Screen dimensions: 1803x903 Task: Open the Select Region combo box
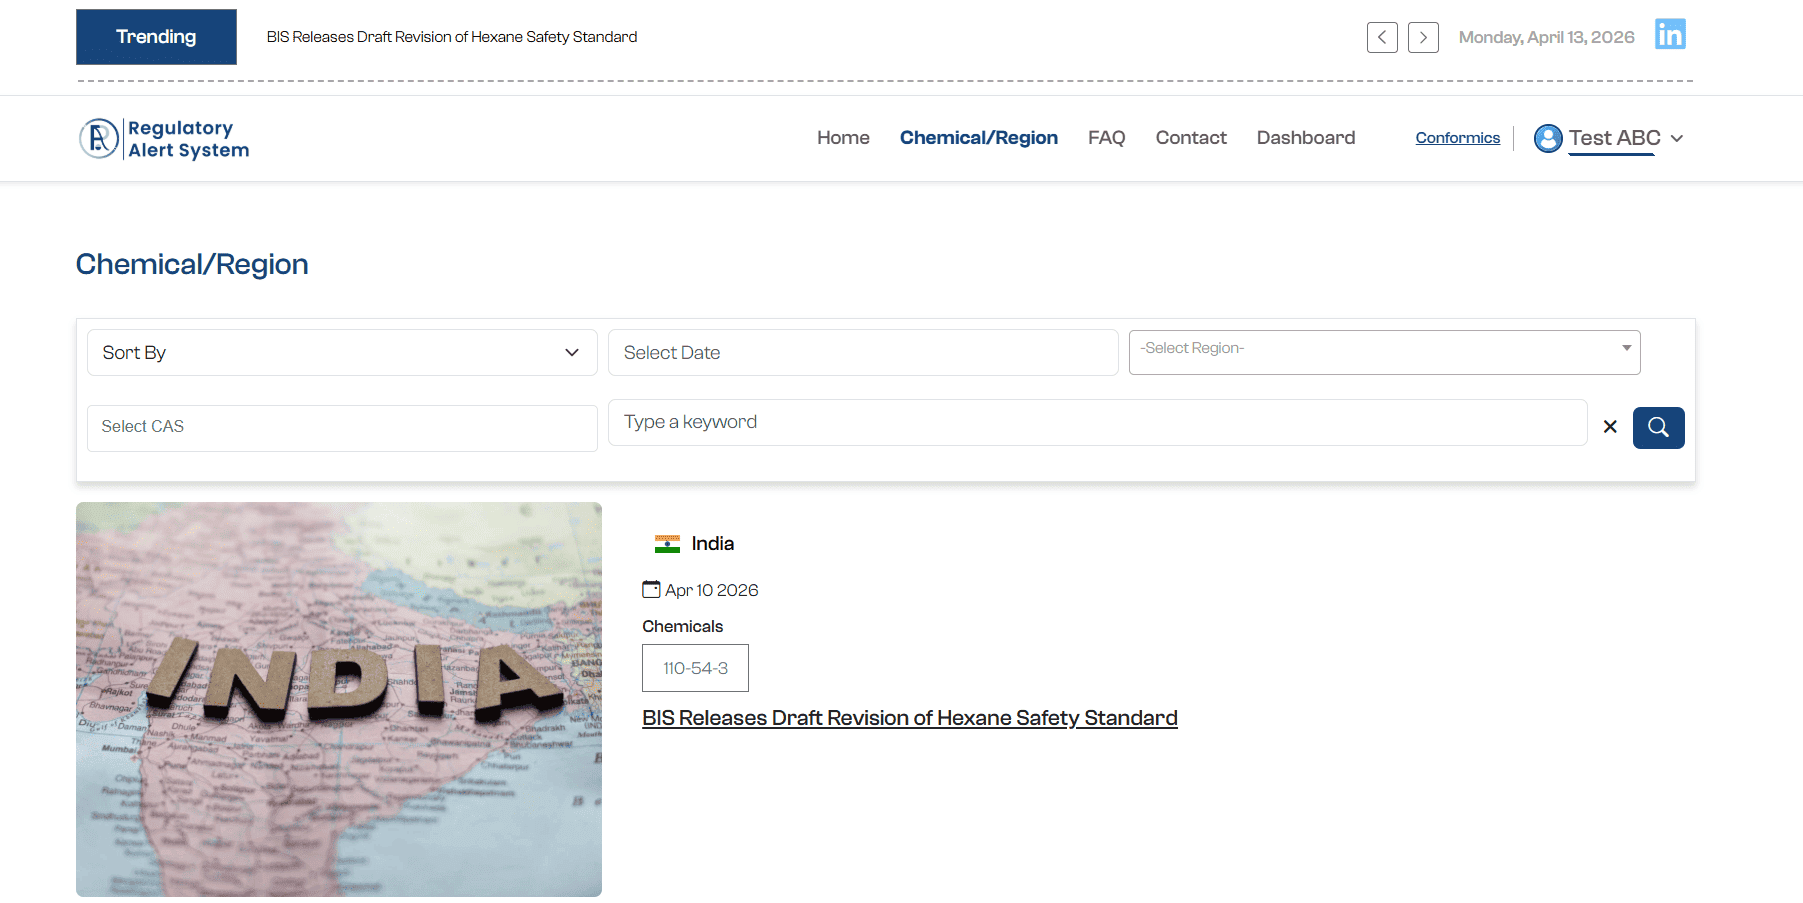(1384, 352)
